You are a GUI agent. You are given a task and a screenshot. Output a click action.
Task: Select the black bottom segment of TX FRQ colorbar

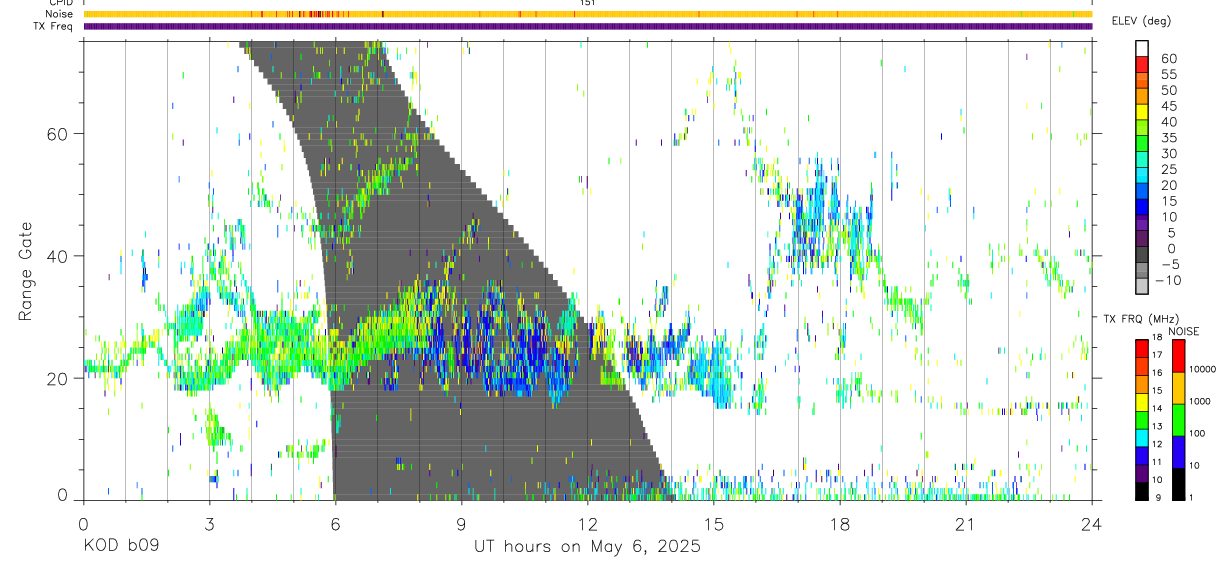pos(1142,490)
